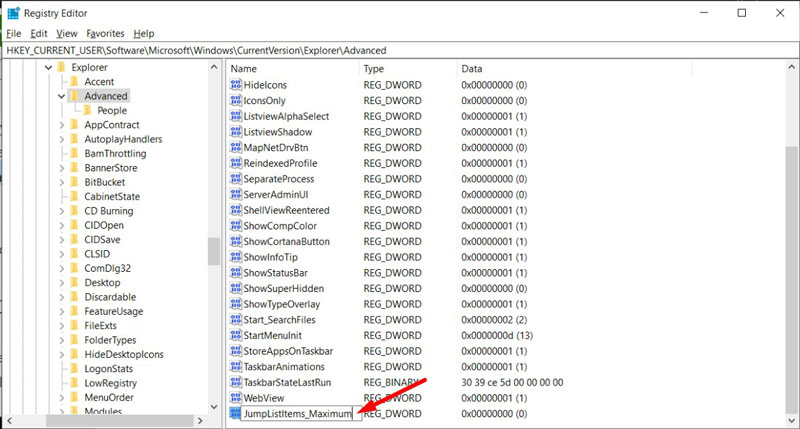Expand the FeatureUsage tree node
Viewport: 800px width, 429px height.
pyautogui.click(x=62, y=311)
